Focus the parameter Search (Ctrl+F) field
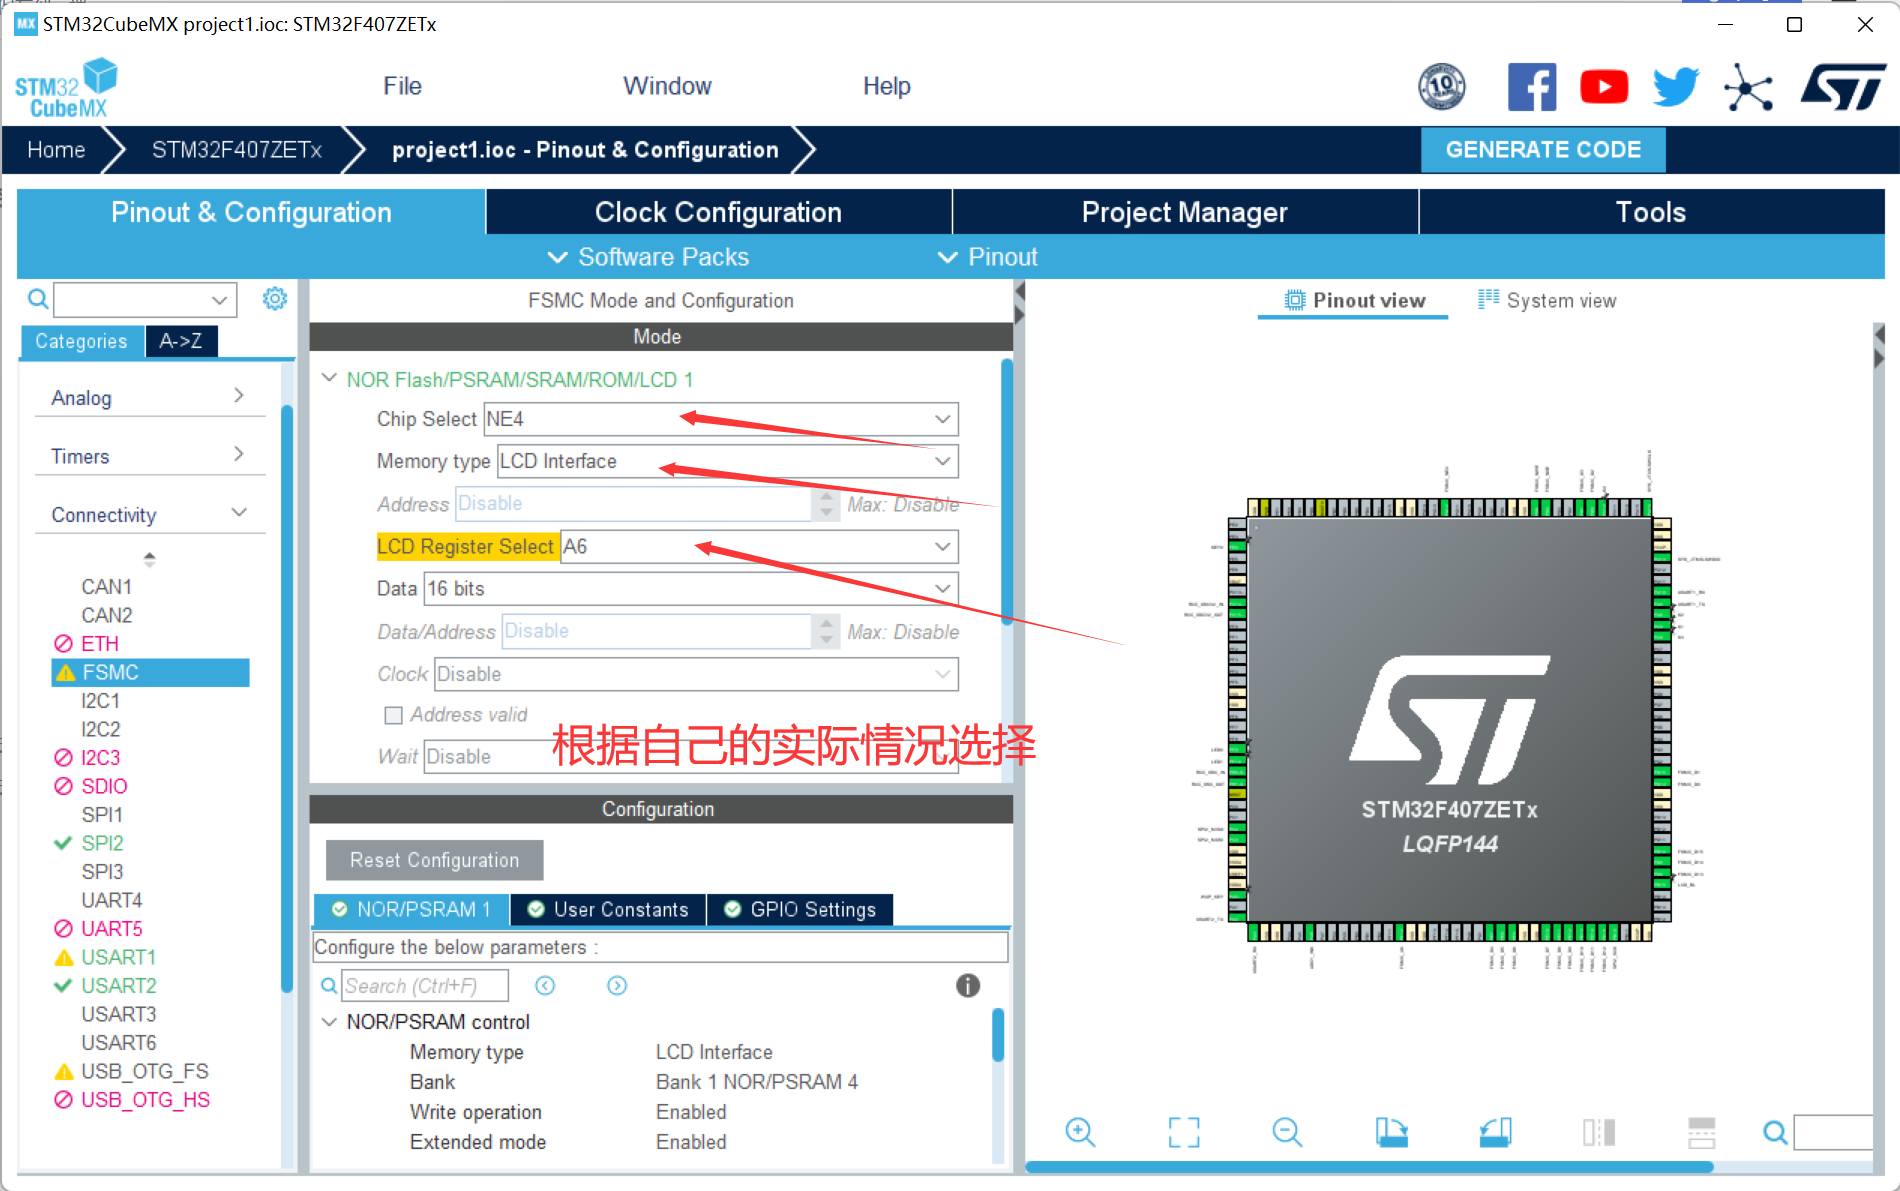The image size is (1900, 1191). click(x=425, y=986)
